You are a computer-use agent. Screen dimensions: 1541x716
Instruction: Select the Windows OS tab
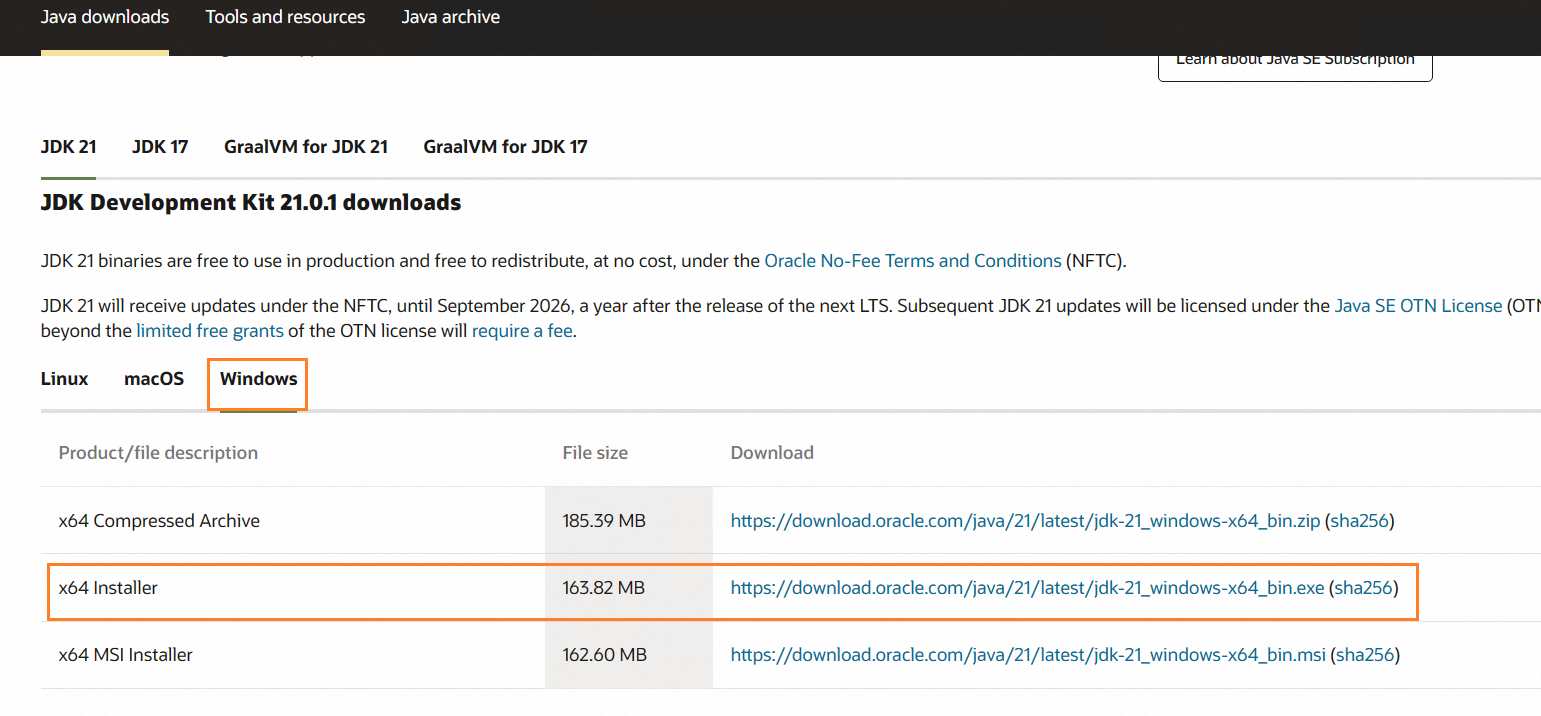click(x=259, y=379)
